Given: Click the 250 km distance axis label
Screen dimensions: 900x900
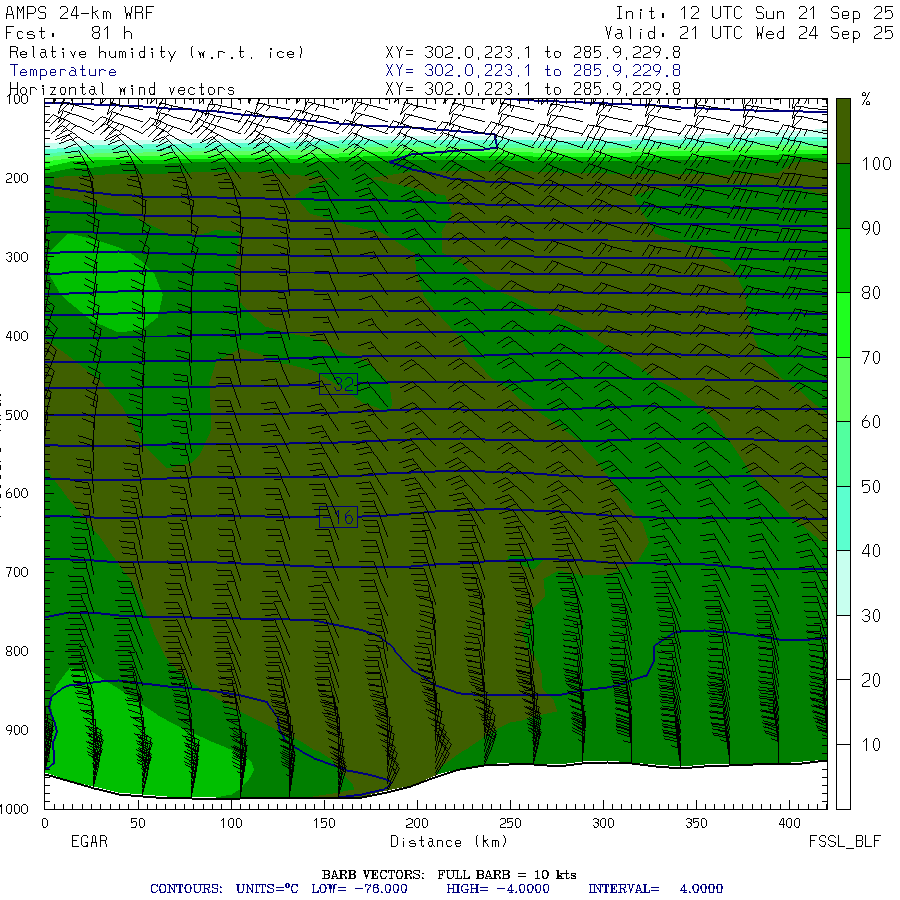Looking at the screenshot, I should click(x=510, y=823).
